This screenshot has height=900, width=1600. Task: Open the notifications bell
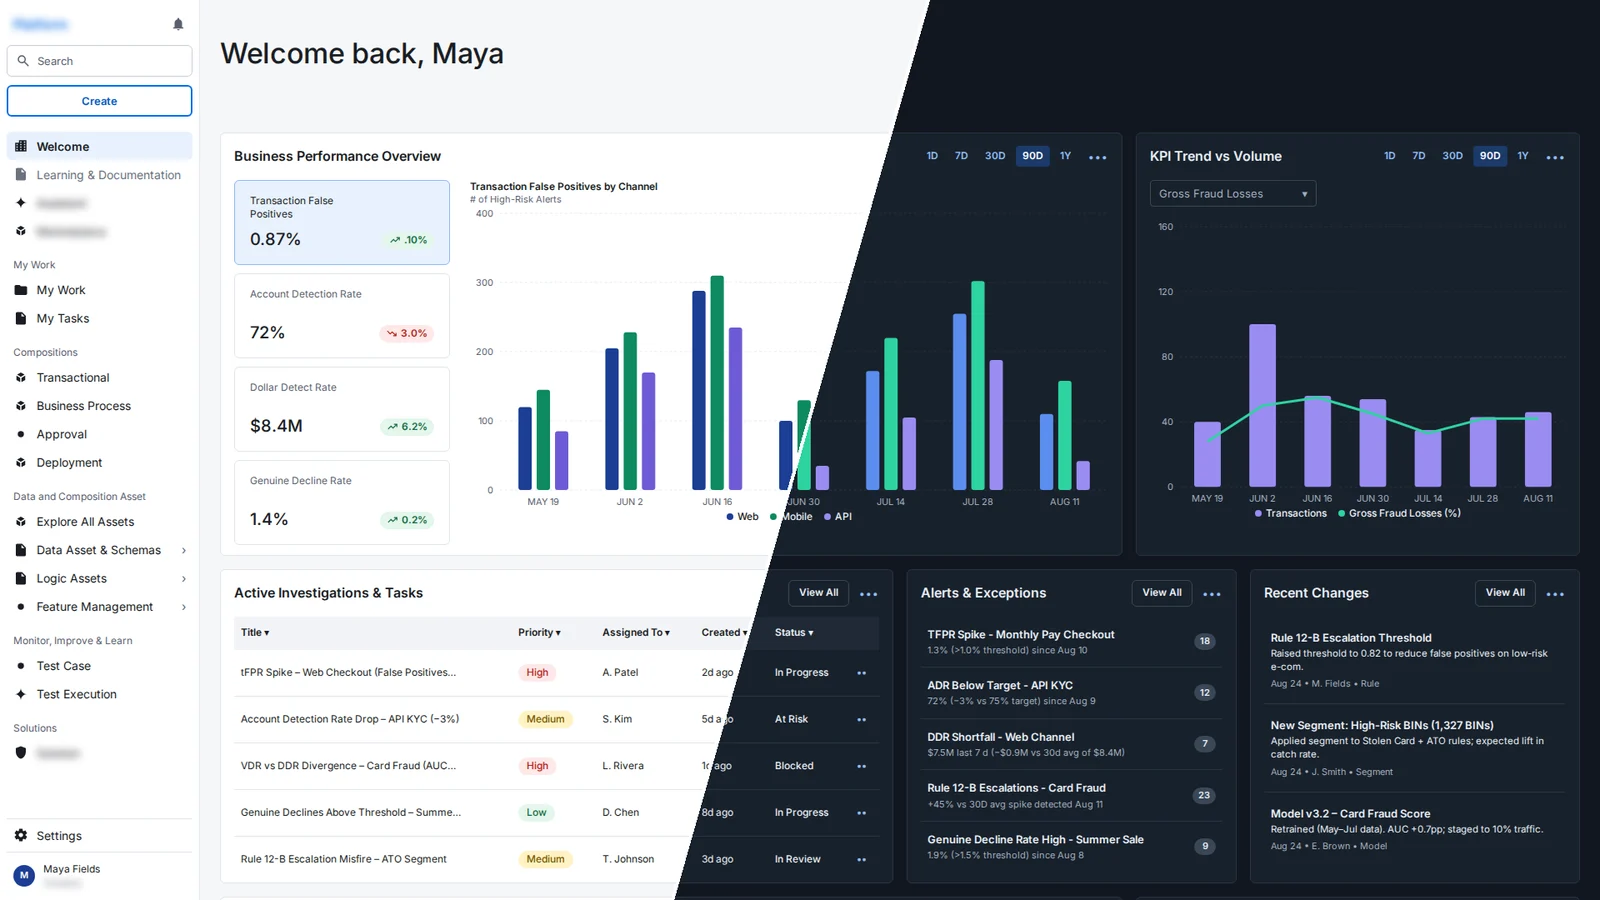click(x=178, y=24)
